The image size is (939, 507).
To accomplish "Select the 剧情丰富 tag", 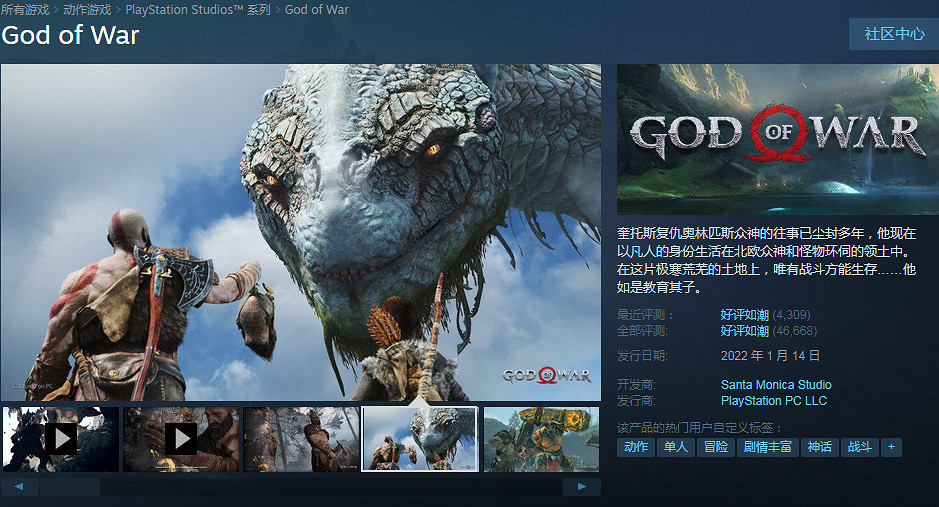I will pyautogui.click(x=768, y=447).
